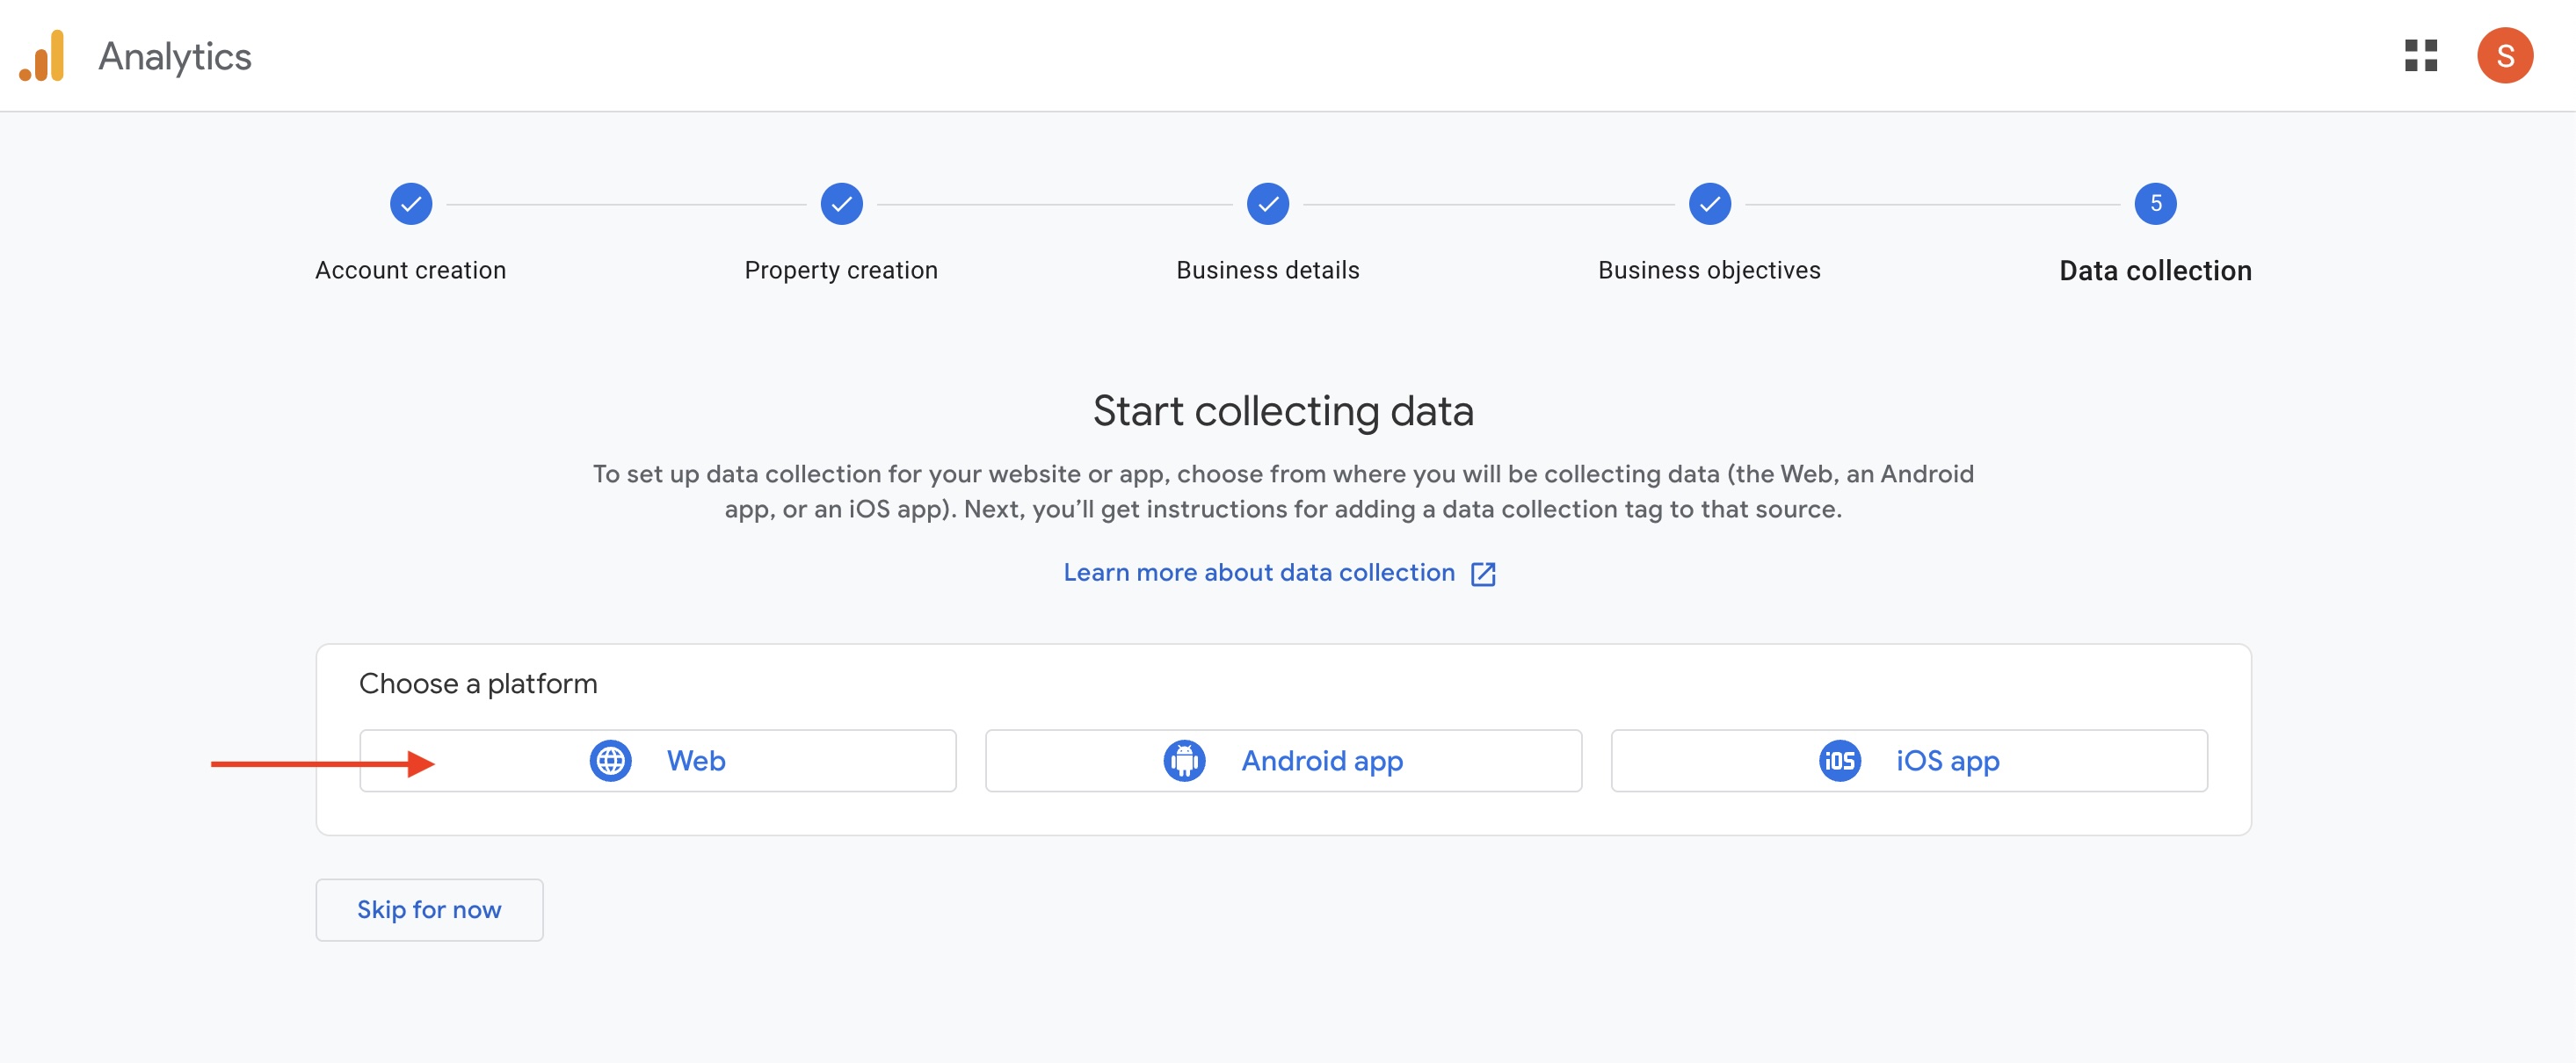Click the Business details step checkmark
This screenshot has width=2576, height=1063.
point(1267,204)
